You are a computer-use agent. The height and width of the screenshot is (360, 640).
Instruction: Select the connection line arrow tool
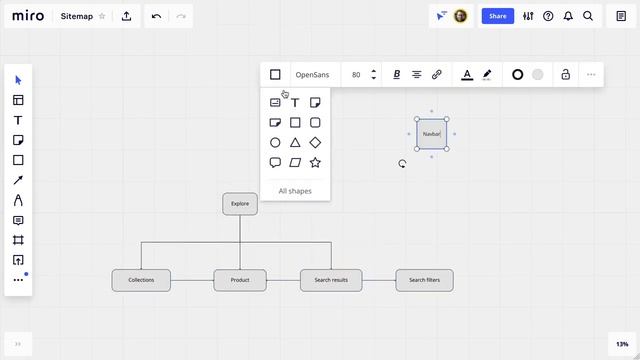tap(18, 180)
